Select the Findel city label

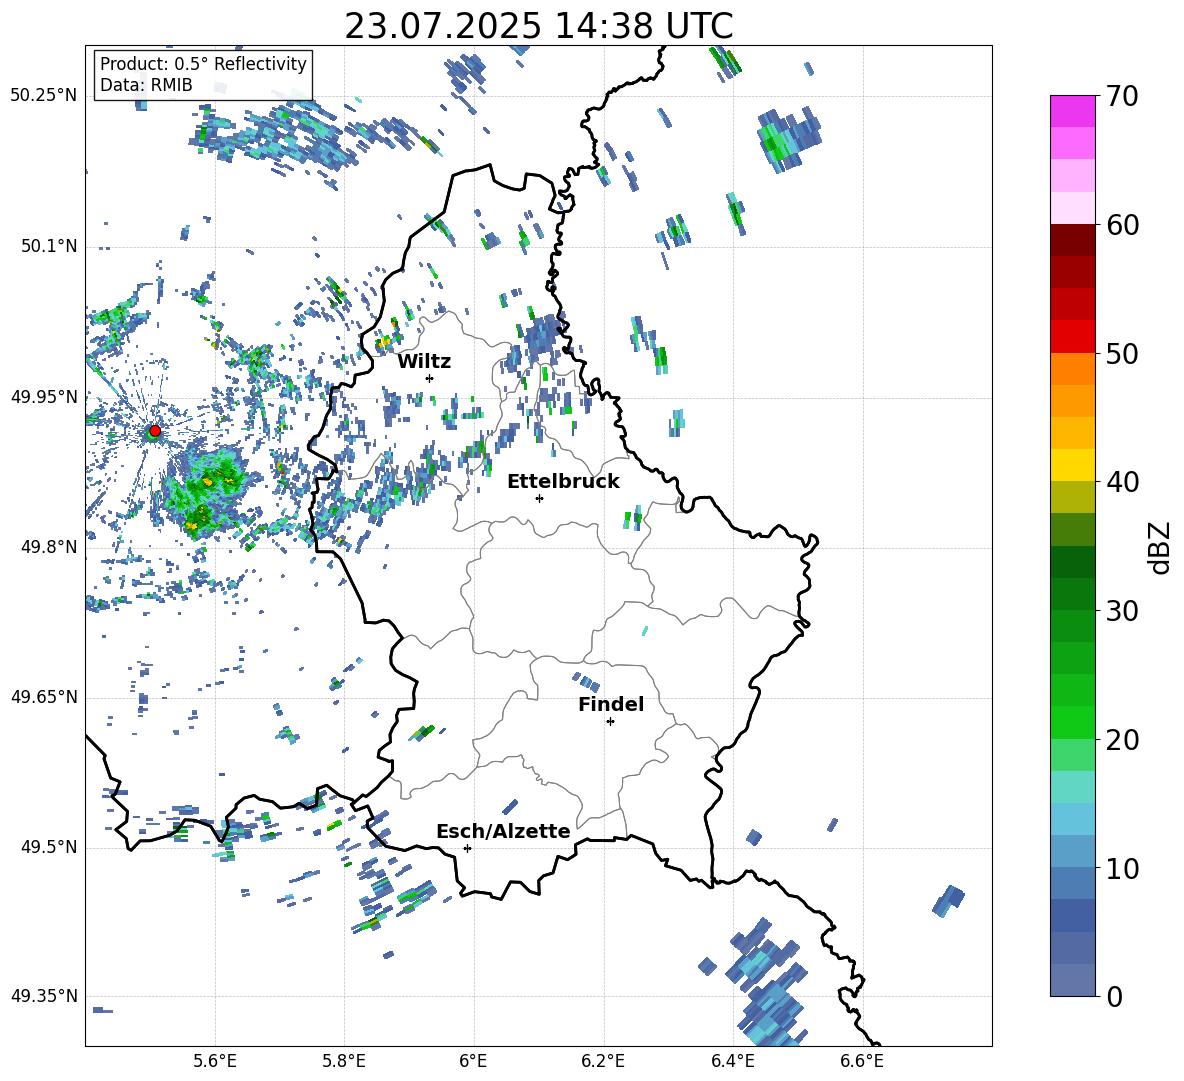[x=611, y=704]
